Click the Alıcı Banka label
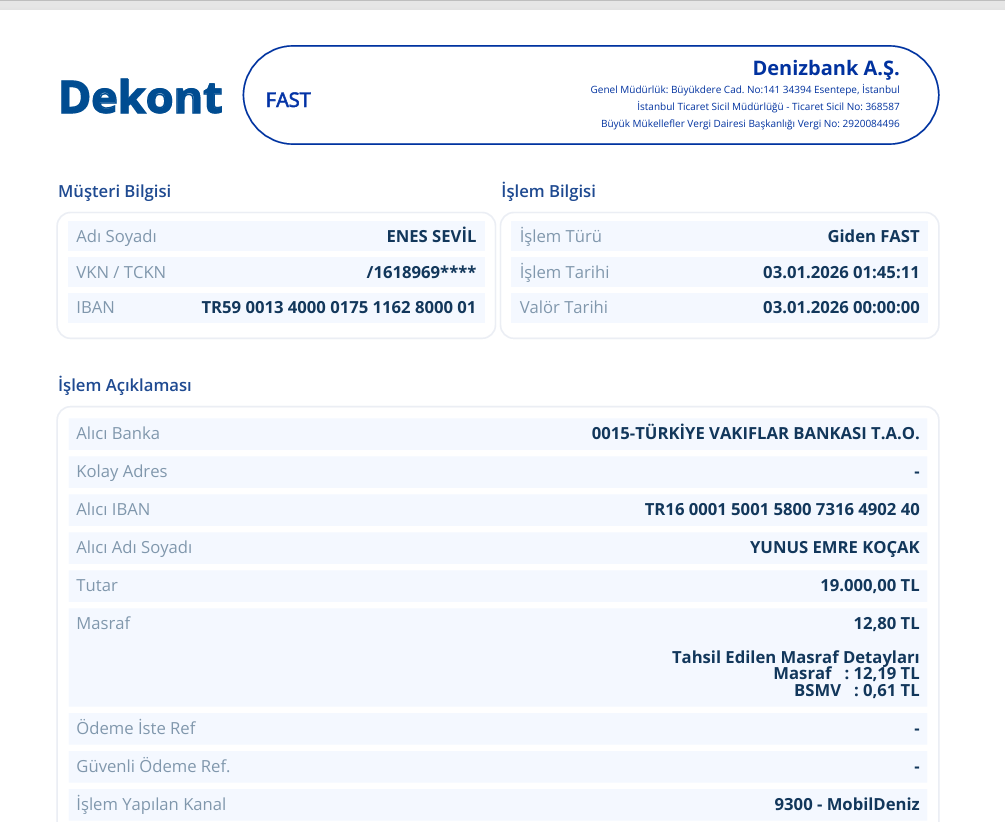 pyautogui.click(x=118, y=433)
